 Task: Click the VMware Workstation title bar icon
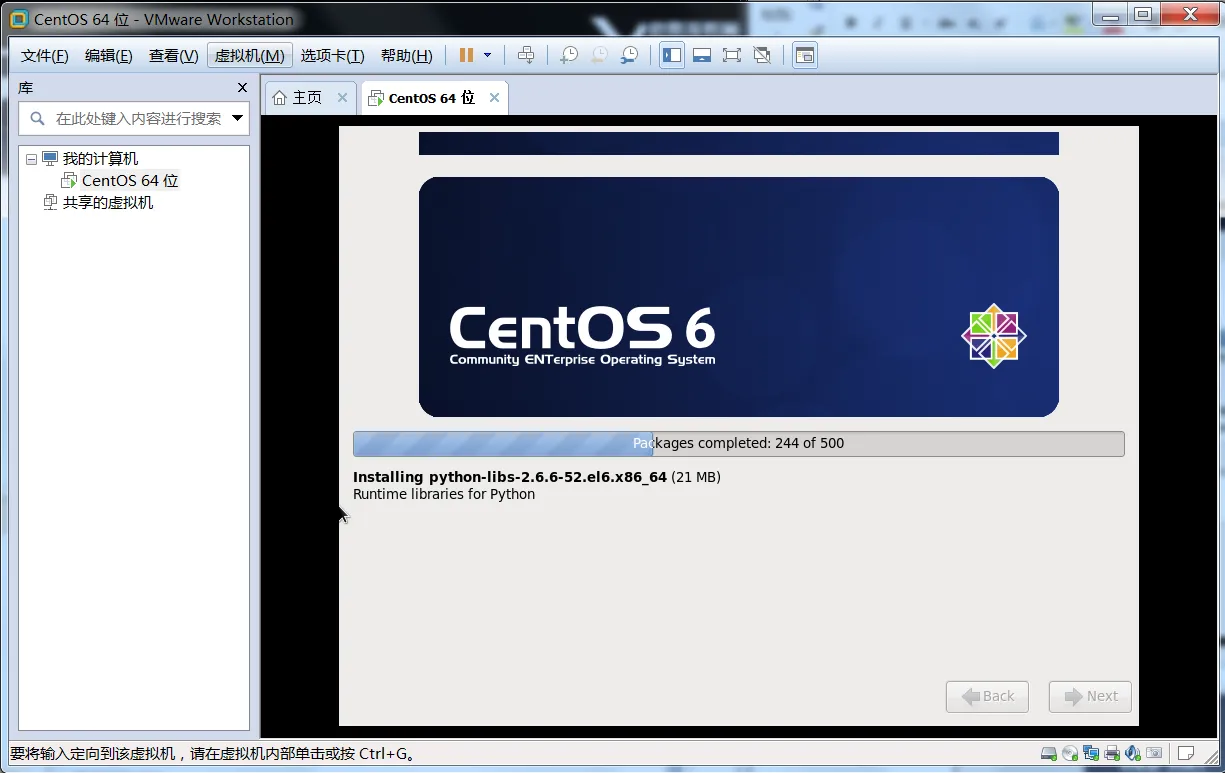tap(18, 19)
